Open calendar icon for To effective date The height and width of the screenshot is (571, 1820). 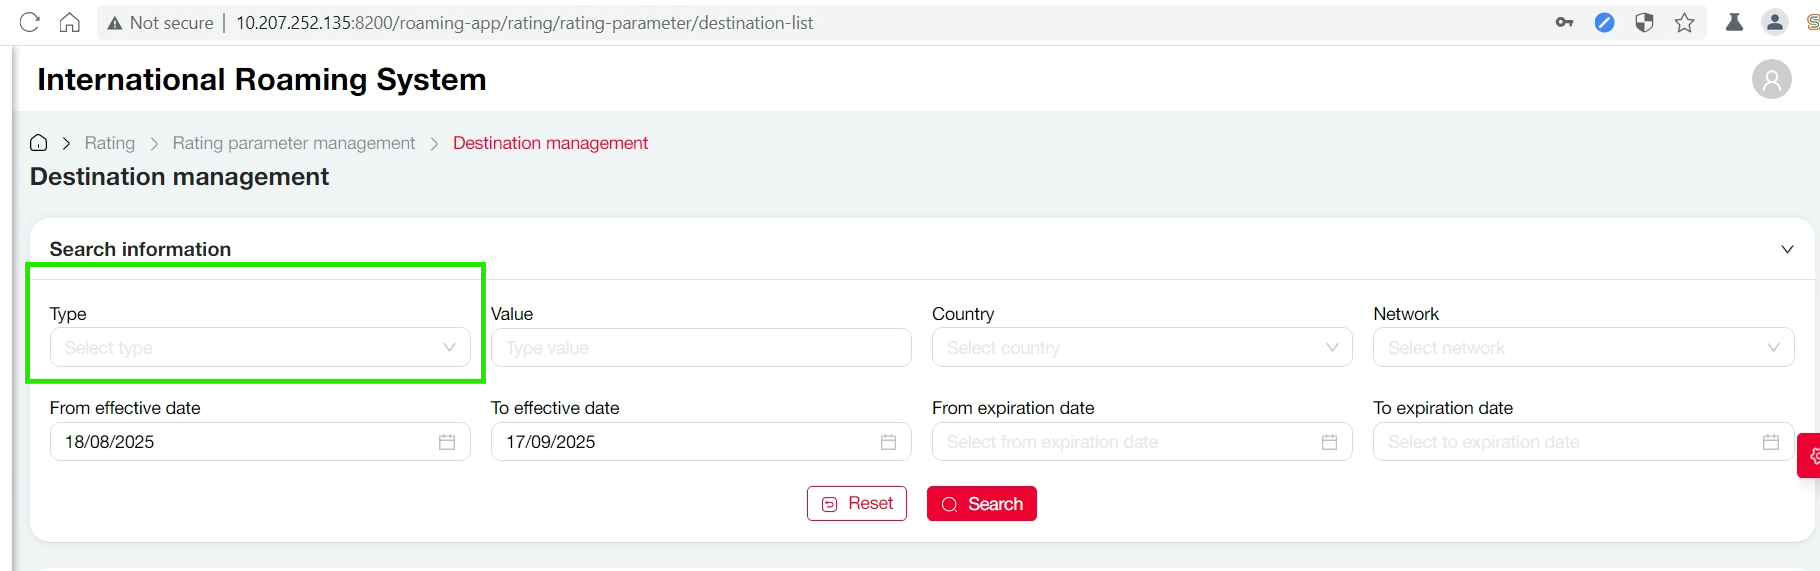click(888, 442)
